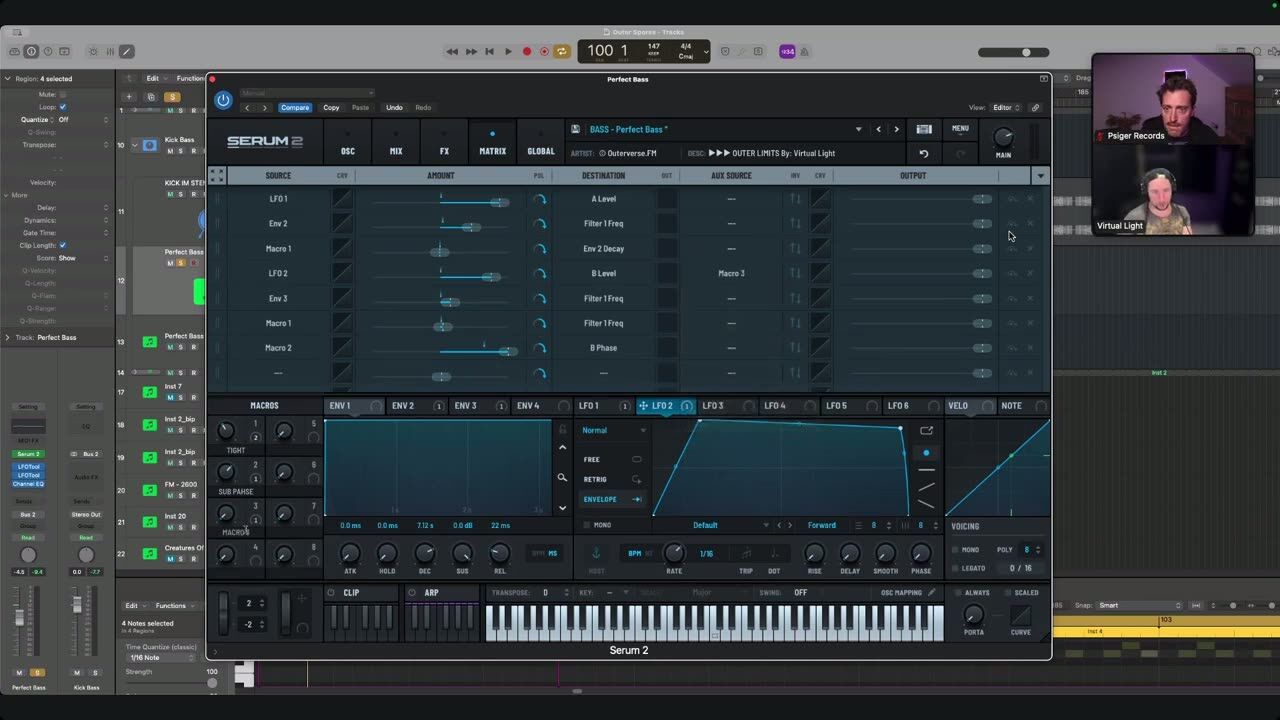Toggle the ALWAYS portamento checkbox

click(x=959, y=592)
